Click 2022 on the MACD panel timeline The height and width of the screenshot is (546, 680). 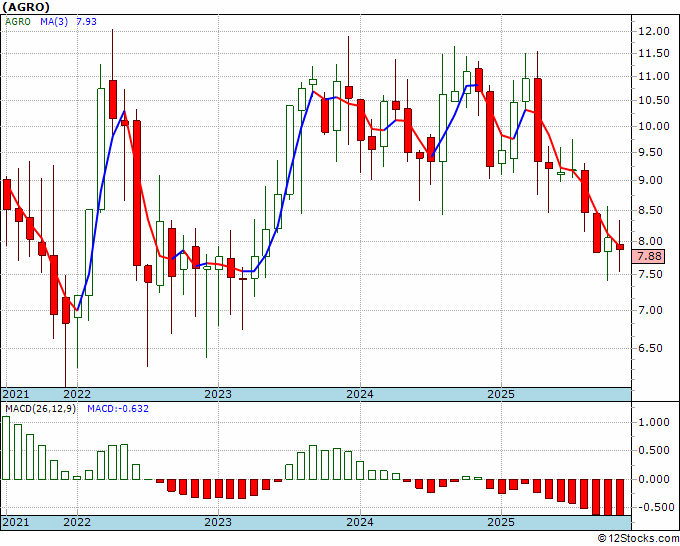(77, 522)
